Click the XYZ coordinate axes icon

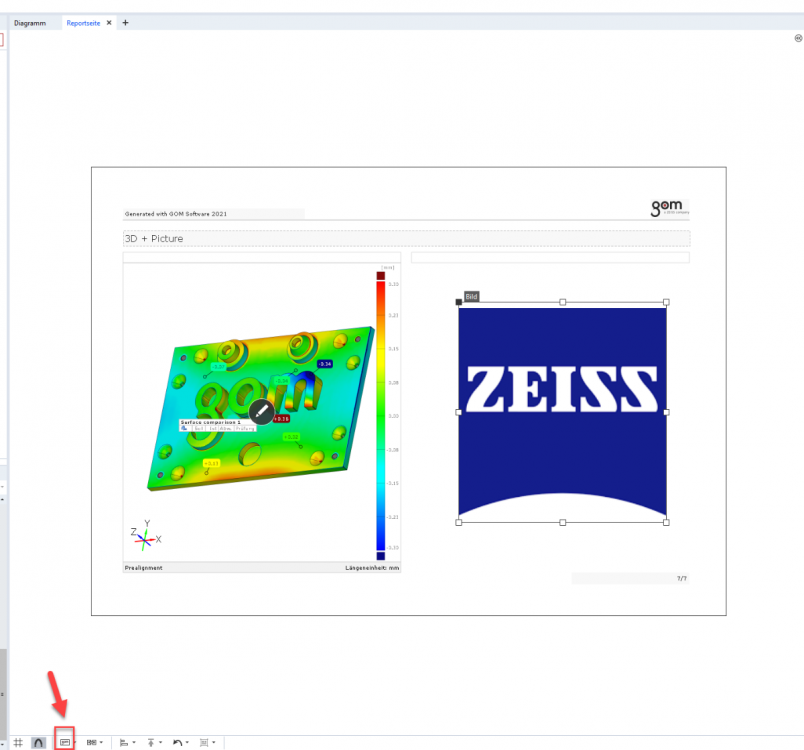click(146, 536)
